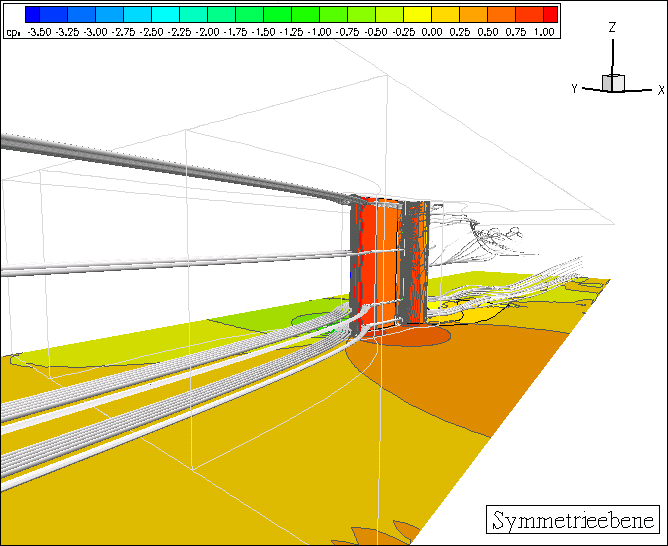Click the Symmetrieebene label box
The width and height of the screenshot is (668, 546).
(x=573, y=520)
